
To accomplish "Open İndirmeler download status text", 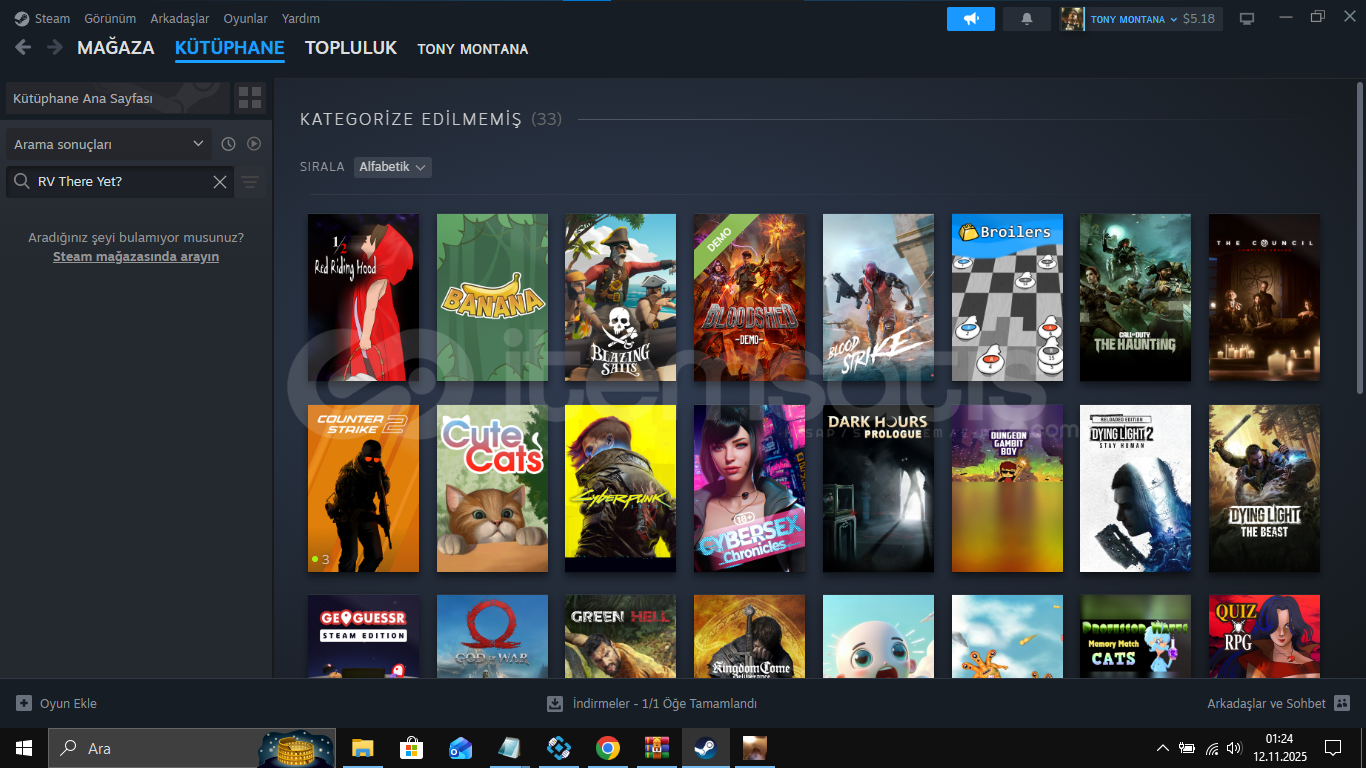I will (x=665, y=704).
